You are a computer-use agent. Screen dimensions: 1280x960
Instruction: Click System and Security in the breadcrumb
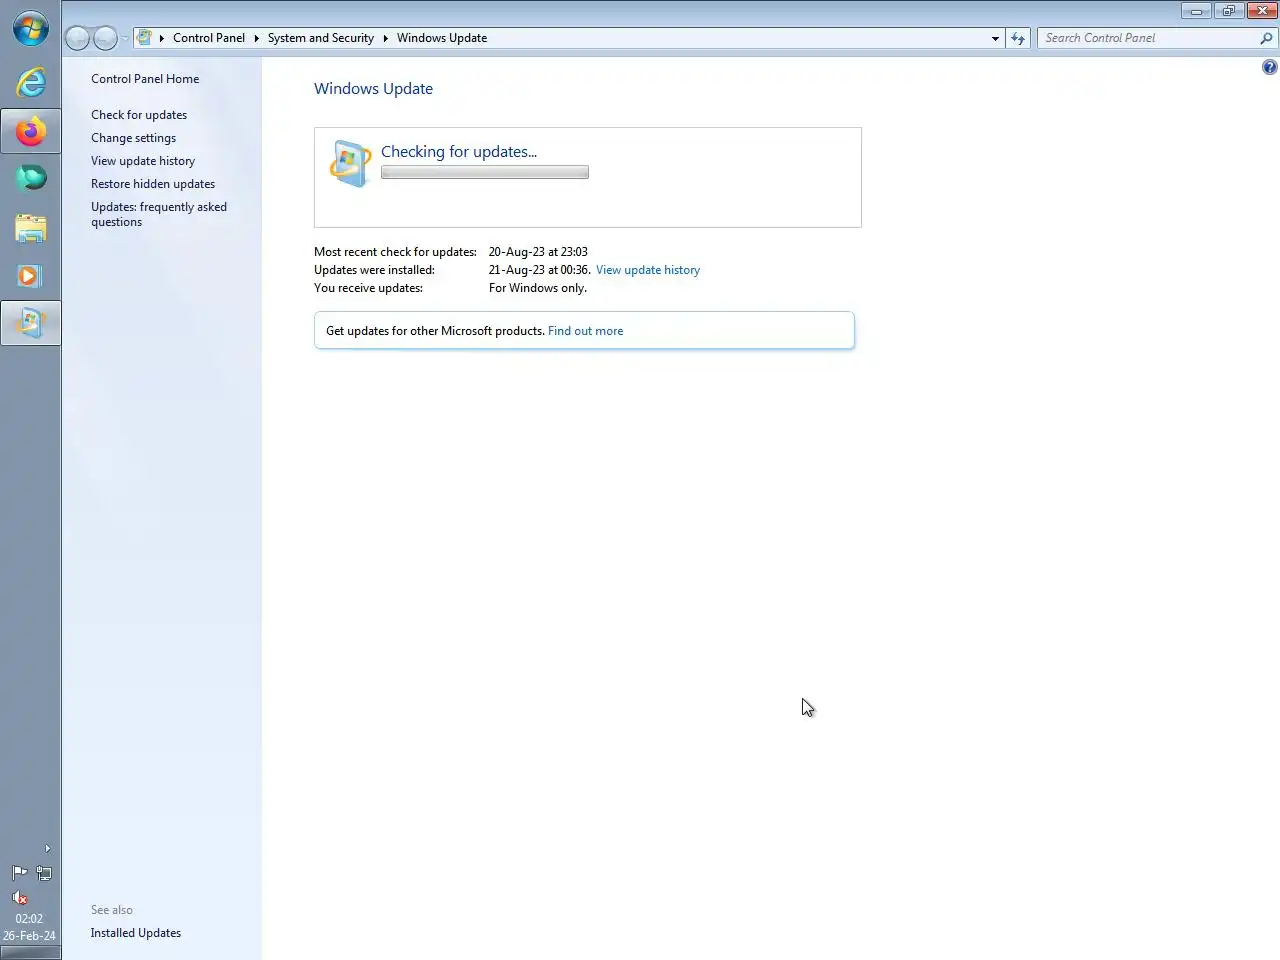(320, 38)
